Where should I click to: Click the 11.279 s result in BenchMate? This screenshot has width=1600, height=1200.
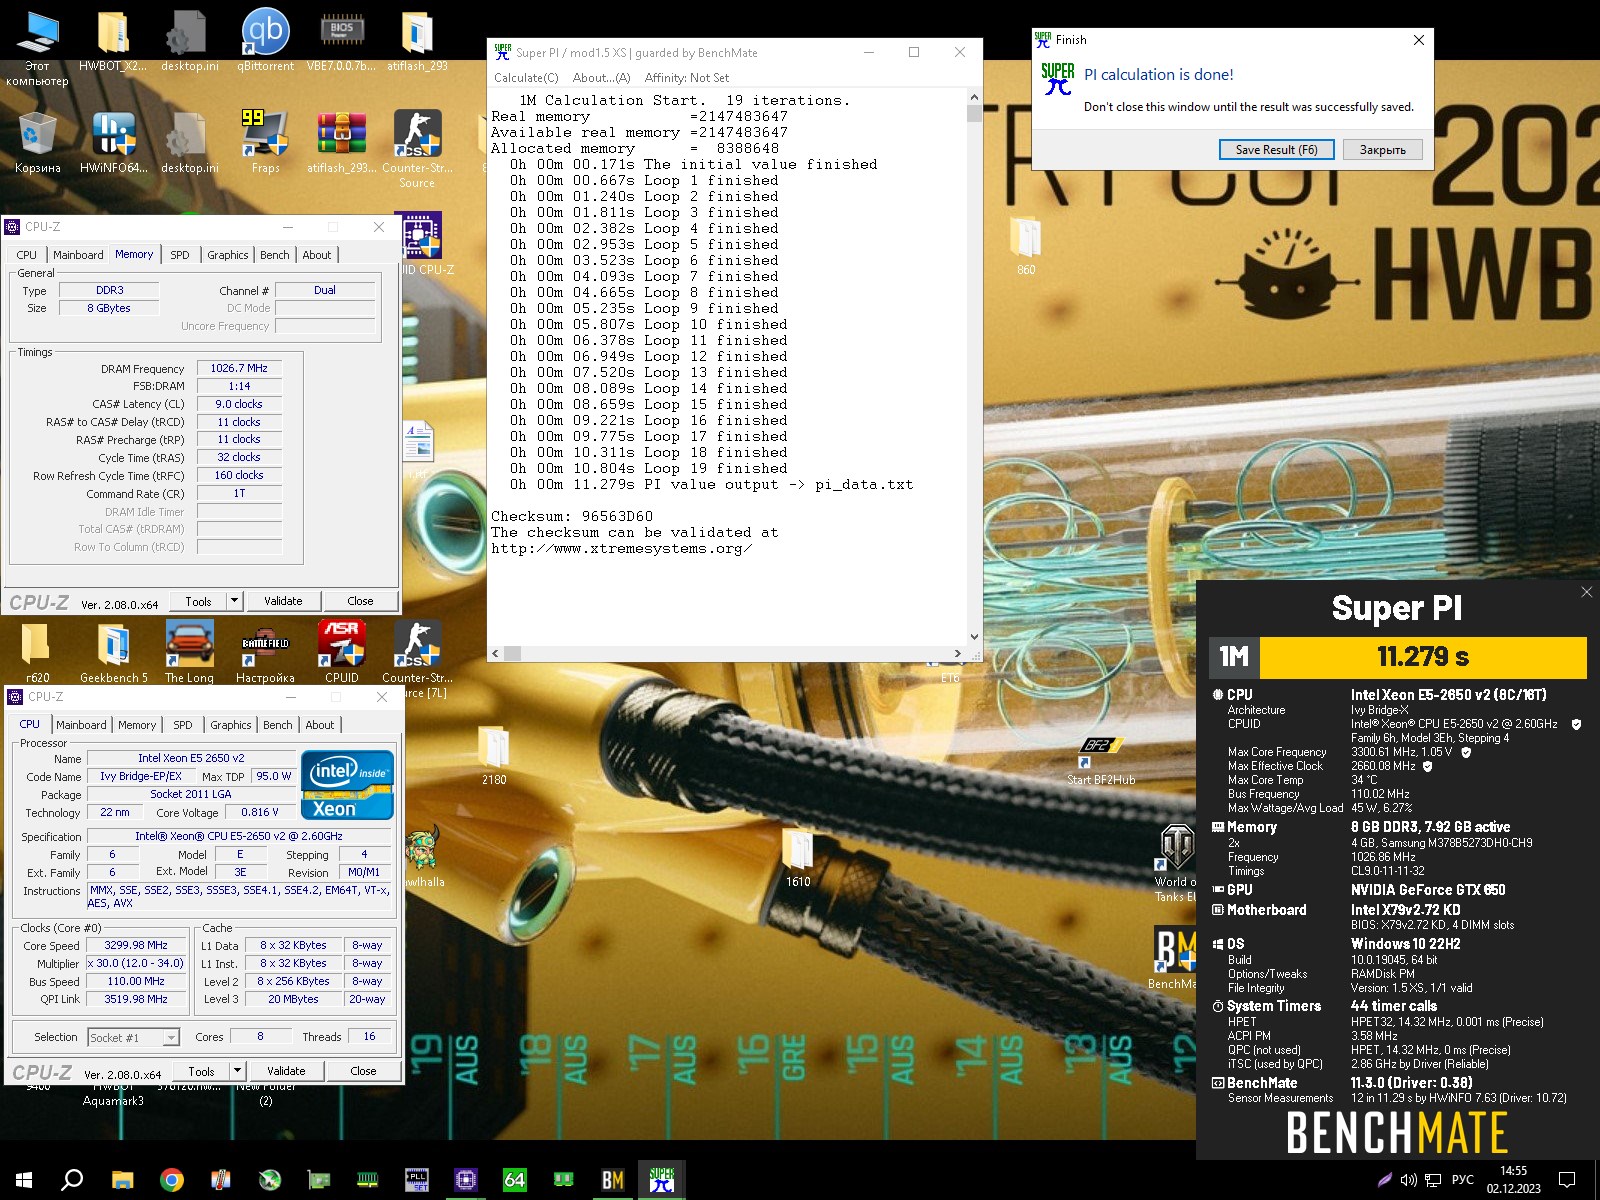click(1422, 657)
